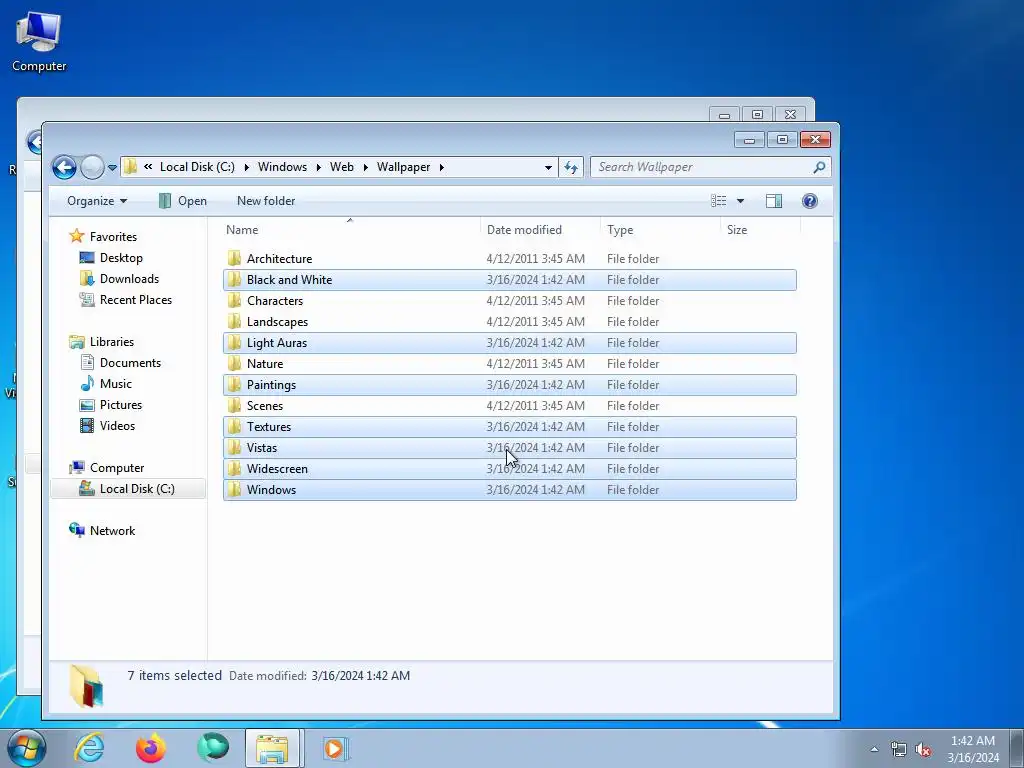Sort by the Name column header
The height and width of the screenshot is (768, 1024).
coord(350,230)
